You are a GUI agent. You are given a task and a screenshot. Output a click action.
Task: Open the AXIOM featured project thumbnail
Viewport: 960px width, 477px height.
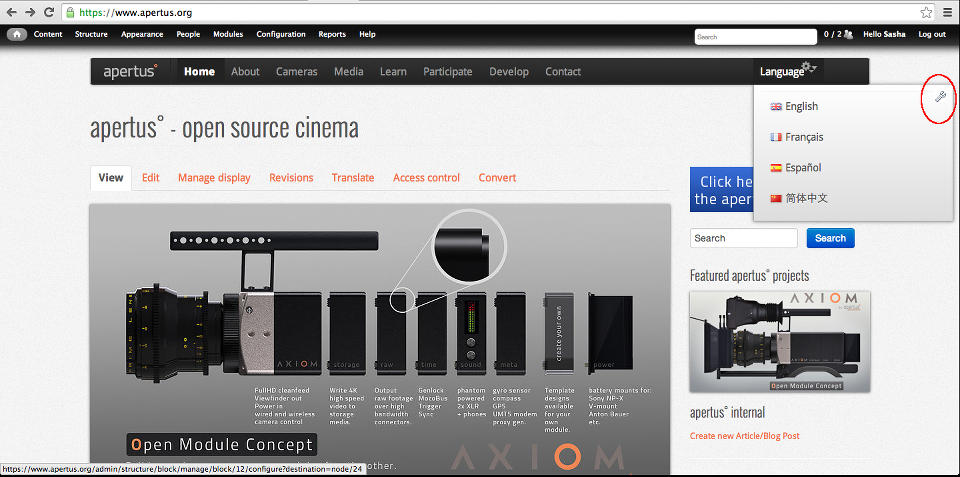point(780,342)
